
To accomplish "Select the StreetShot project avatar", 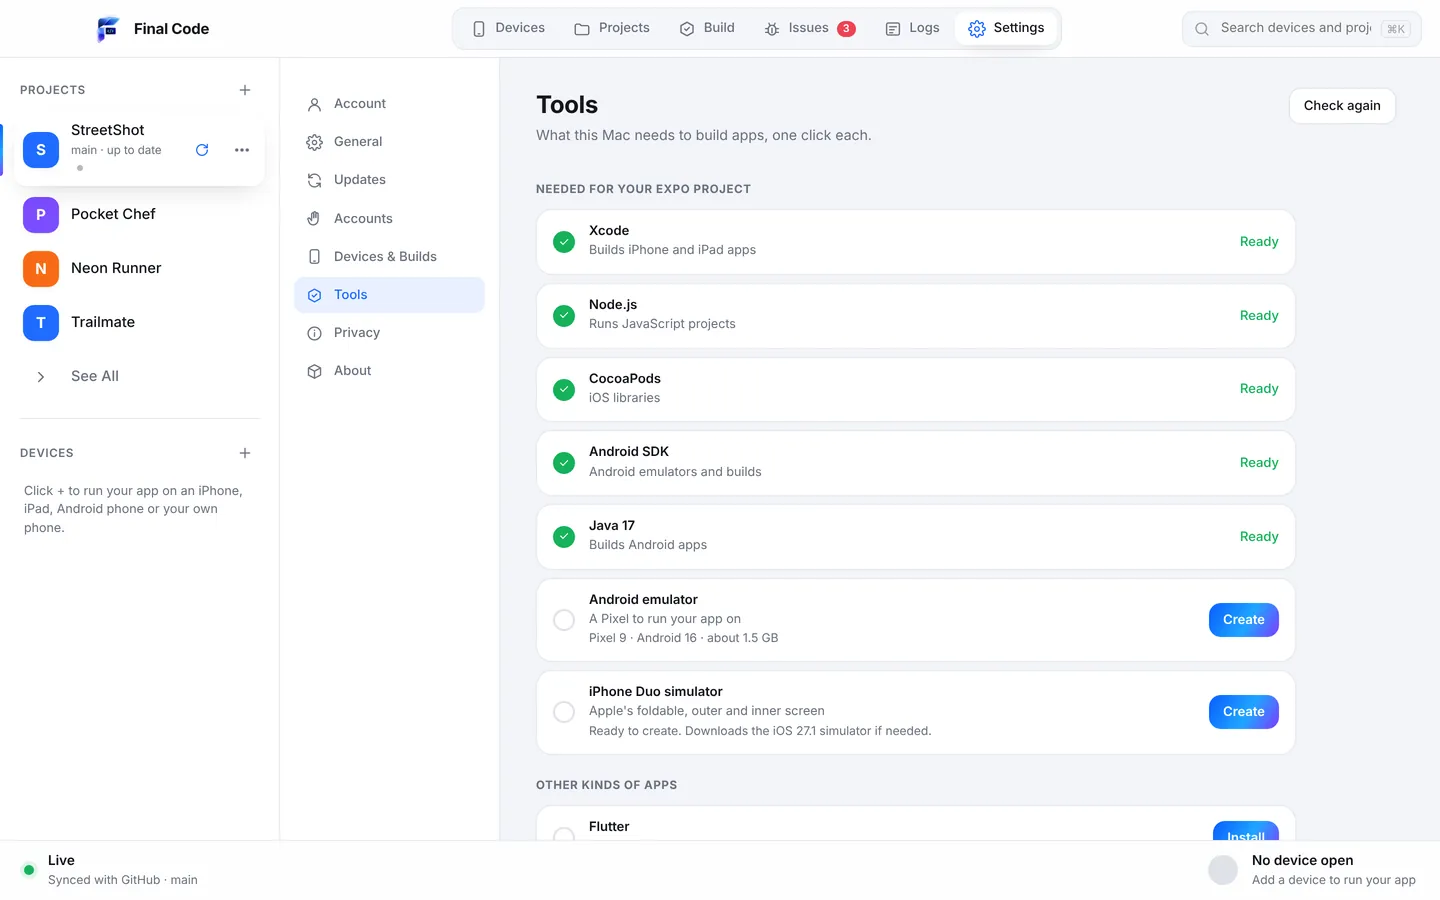I will [41, 150].
